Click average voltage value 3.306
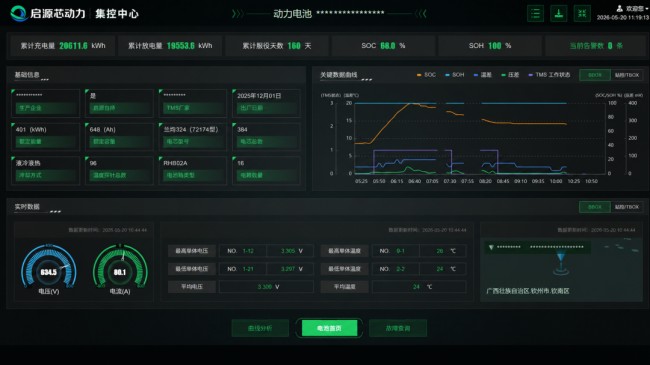 264,287
